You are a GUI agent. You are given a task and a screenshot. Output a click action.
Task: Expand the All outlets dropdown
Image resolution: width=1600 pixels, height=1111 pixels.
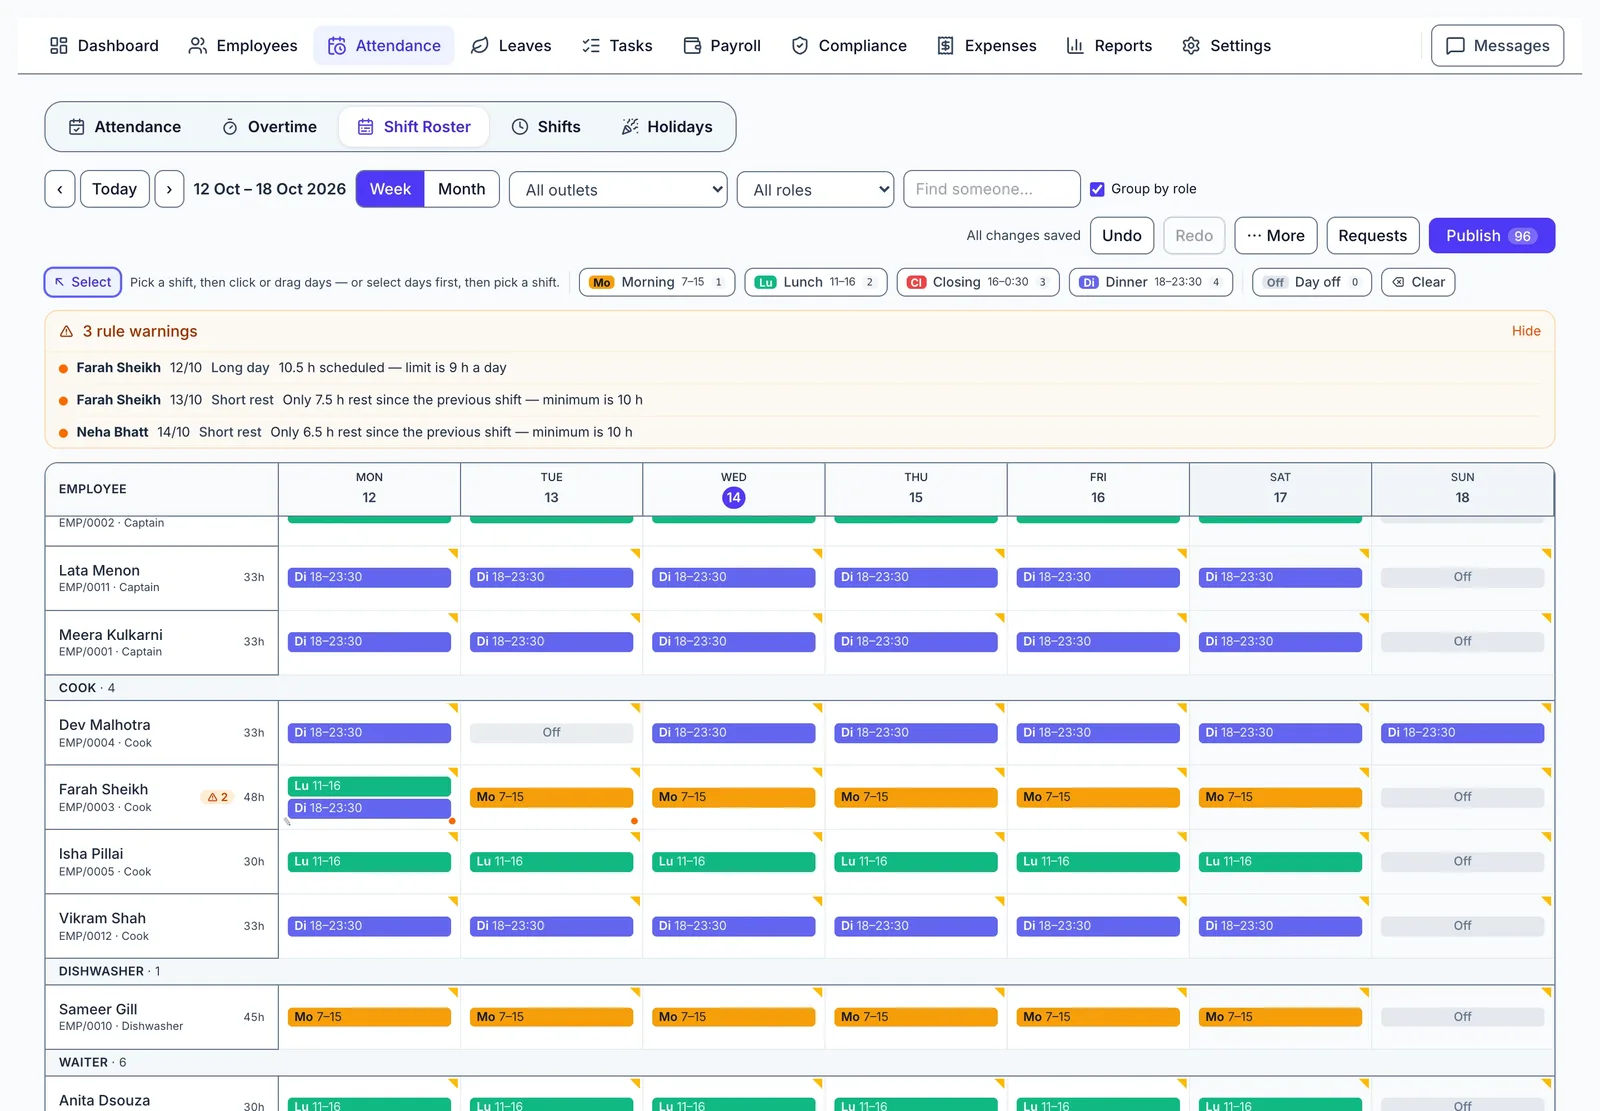click(618, 190)
